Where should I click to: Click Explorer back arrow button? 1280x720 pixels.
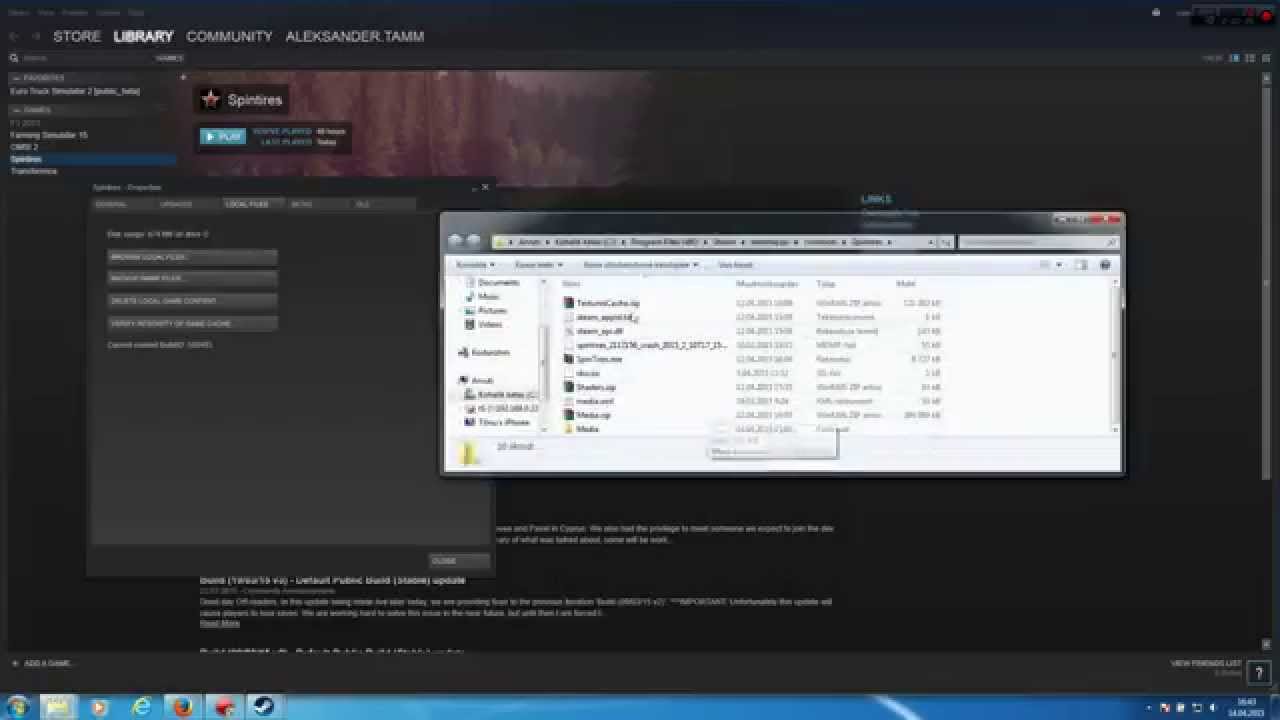[456, 241]
